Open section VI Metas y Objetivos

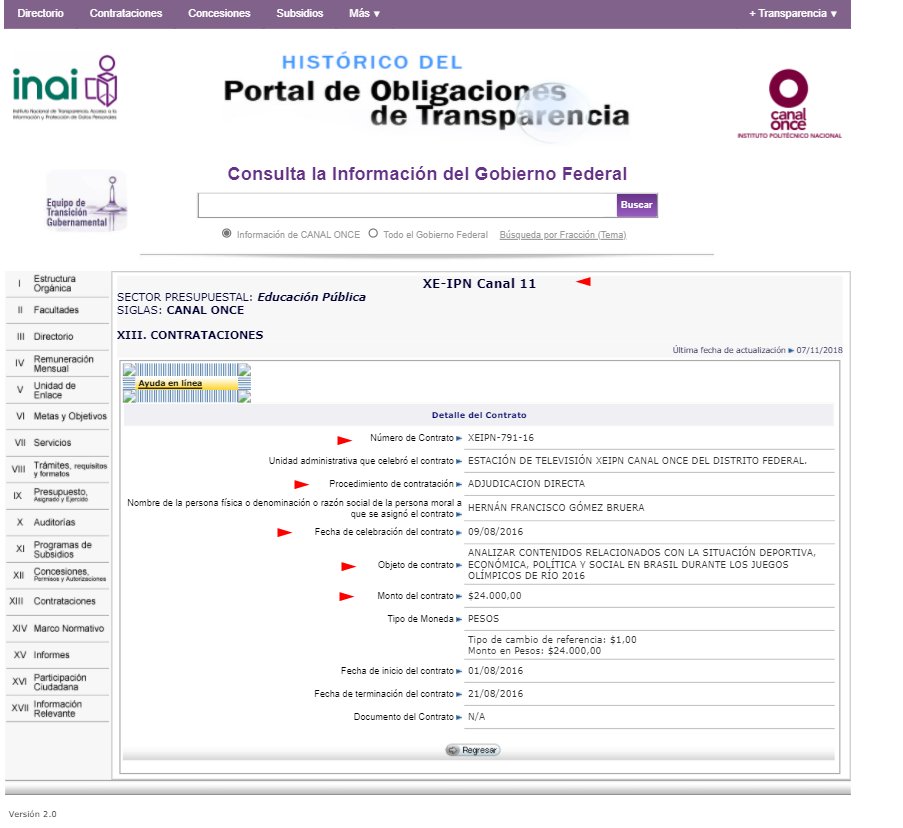pyautogui.click(x=57, y=416)
